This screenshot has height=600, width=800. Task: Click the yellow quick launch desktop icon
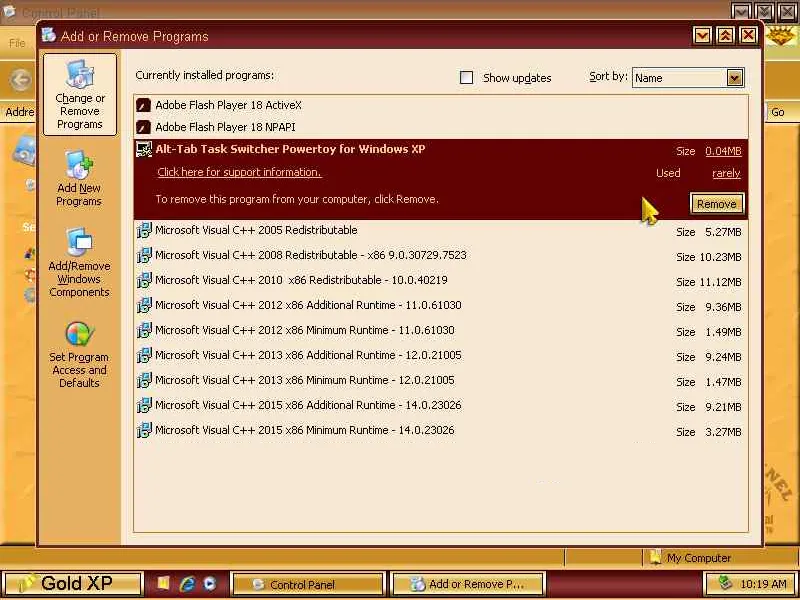click(x=163, y=584)
